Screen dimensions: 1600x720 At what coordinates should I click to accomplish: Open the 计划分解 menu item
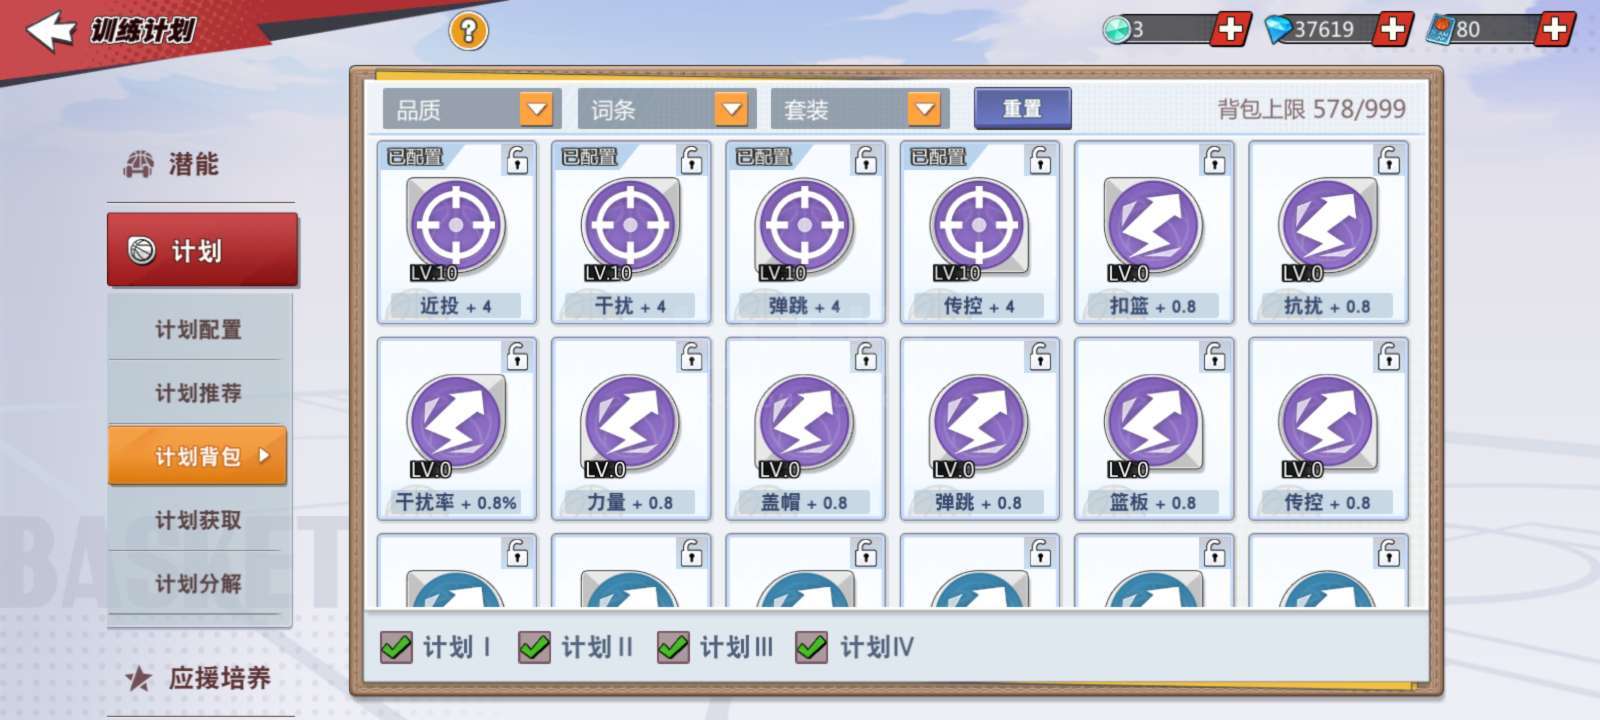(199, 583)
